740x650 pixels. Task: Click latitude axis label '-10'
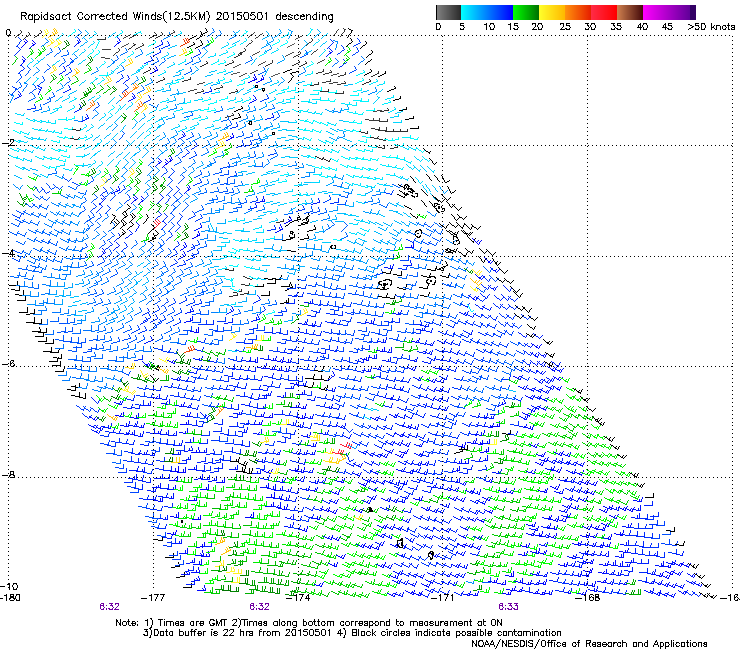point(9,586)
